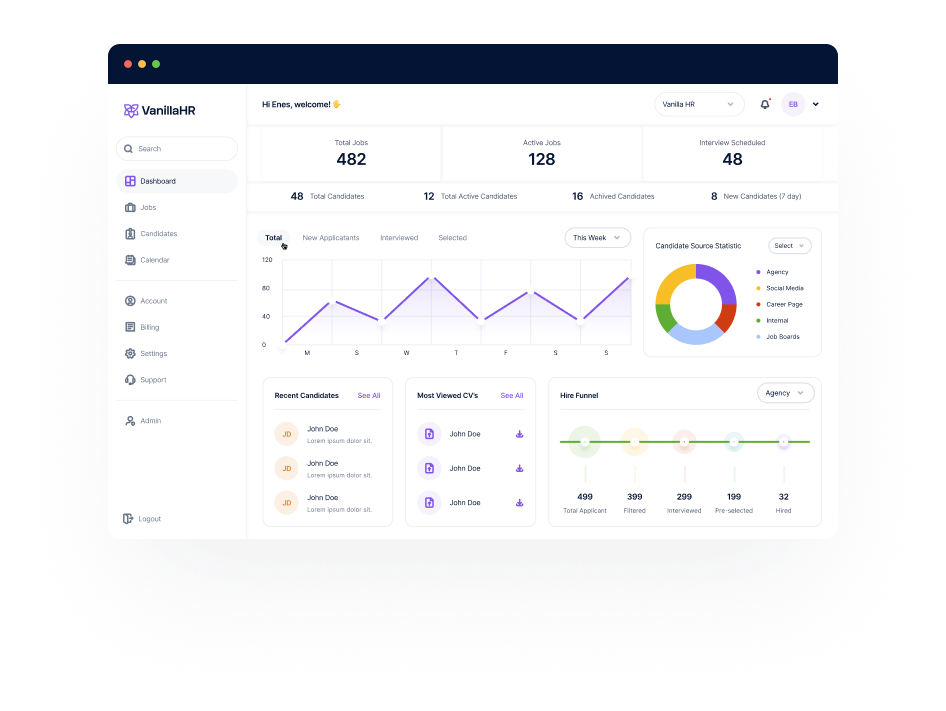
Task: Open the Billing receipt icon
Action: (130, 327)
